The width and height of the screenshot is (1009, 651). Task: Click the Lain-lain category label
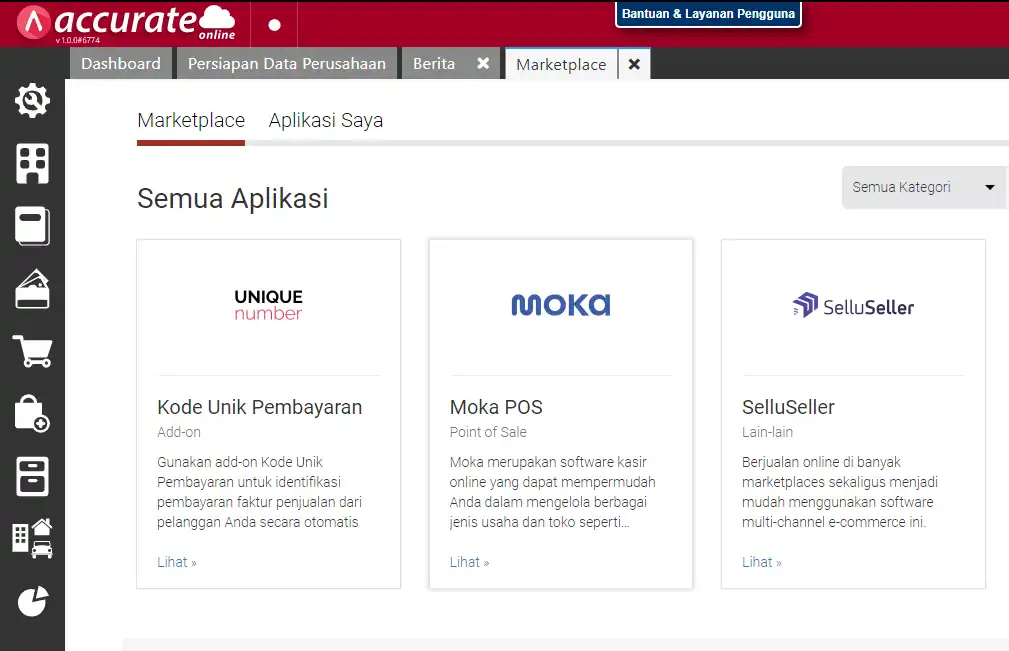(x=767, y=432)
